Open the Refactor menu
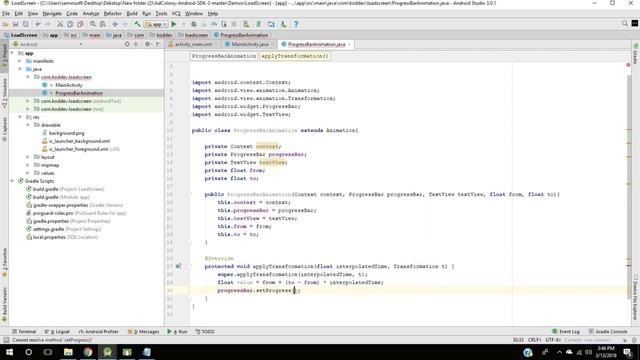The image size is (640, 360). tap(113, 13)
